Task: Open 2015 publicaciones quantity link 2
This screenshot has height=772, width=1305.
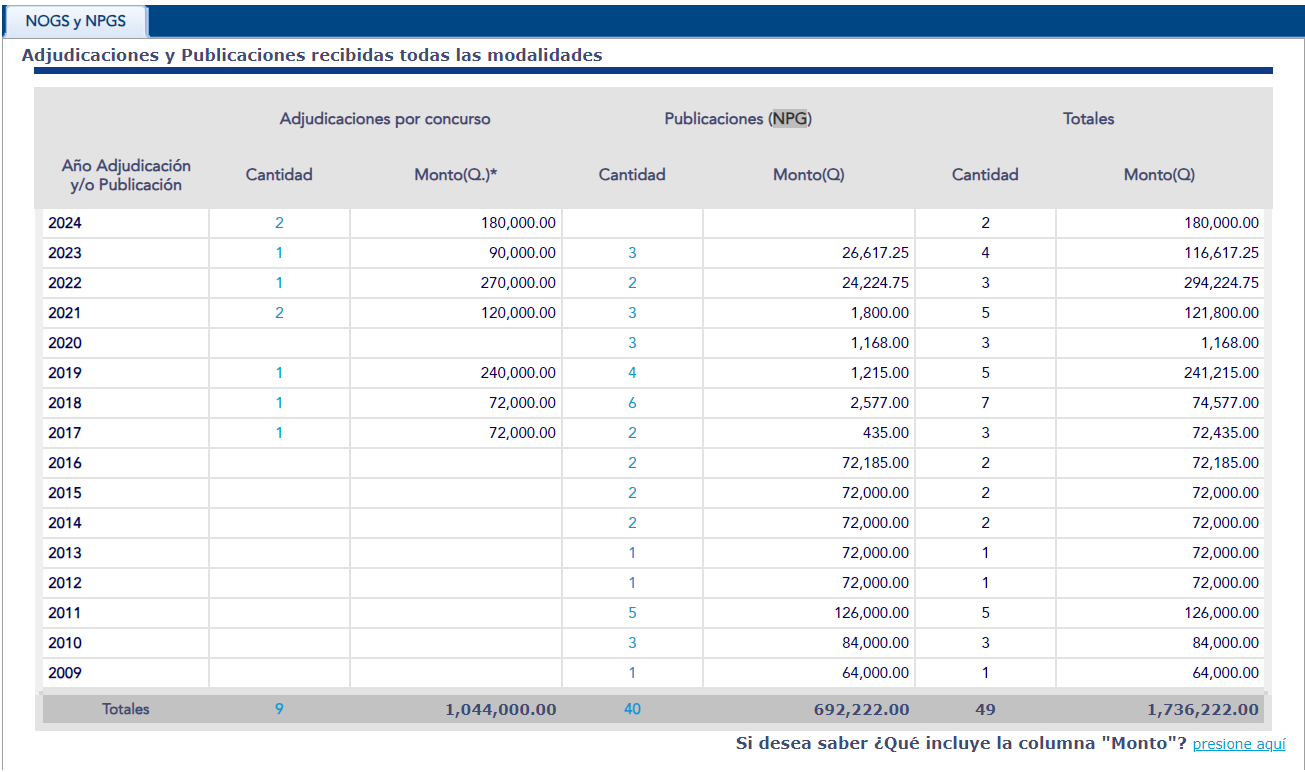Action: [632, 493]
